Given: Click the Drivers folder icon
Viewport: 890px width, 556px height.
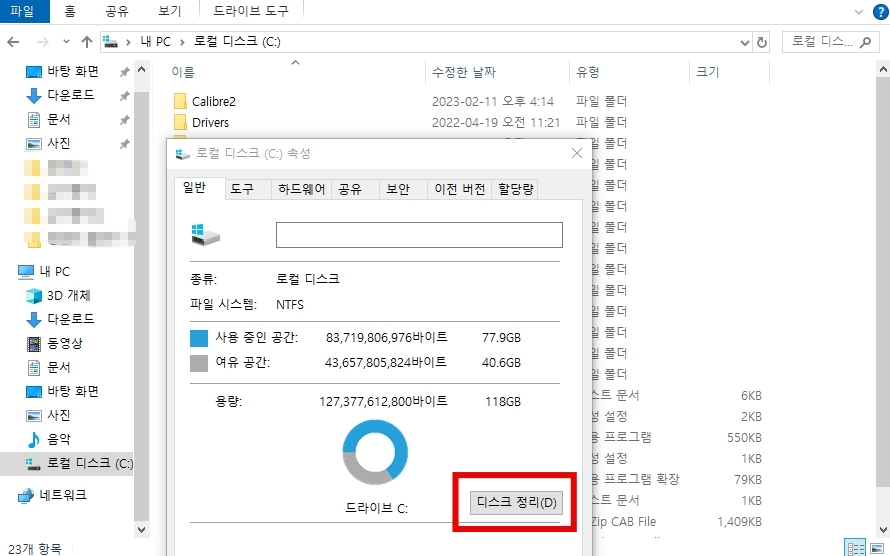Looking at the screenshot, I should pos(180,123).
